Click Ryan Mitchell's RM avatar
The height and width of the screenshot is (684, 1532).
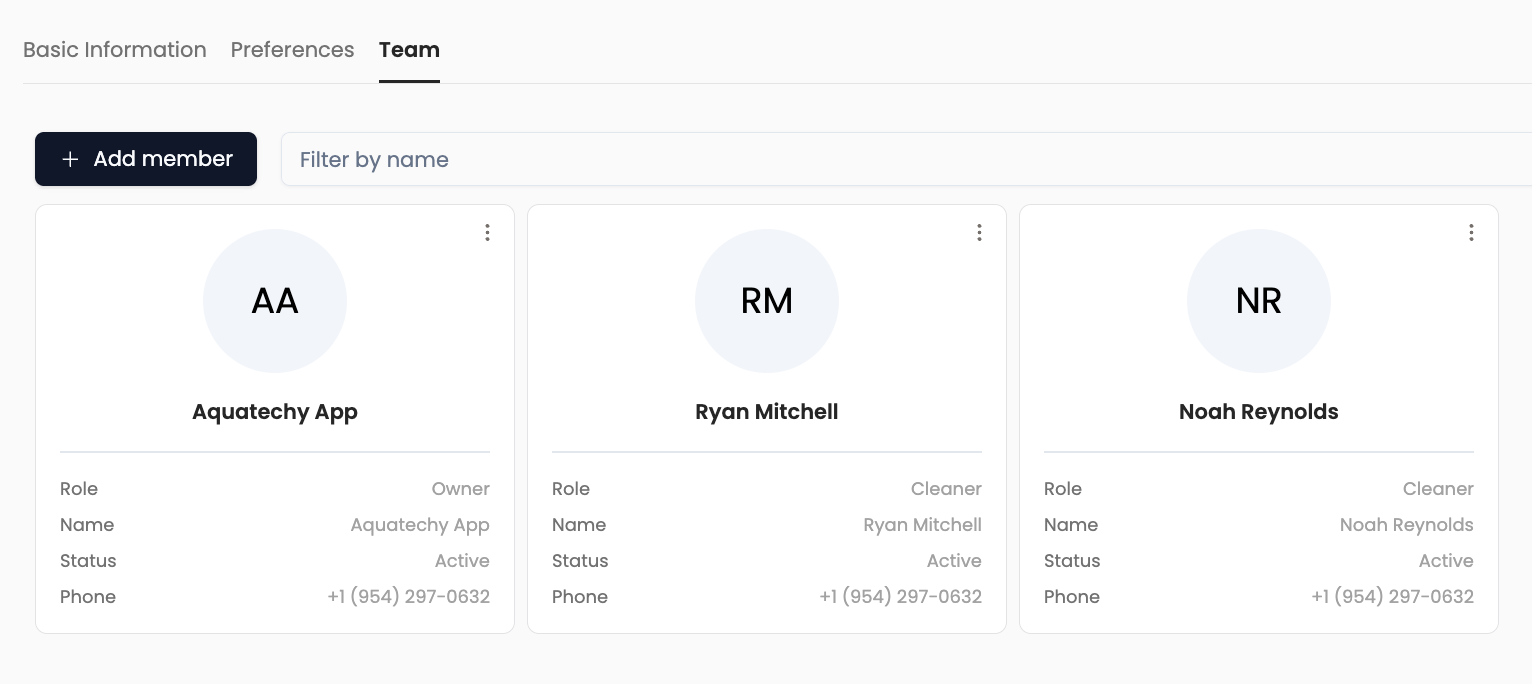767,301
